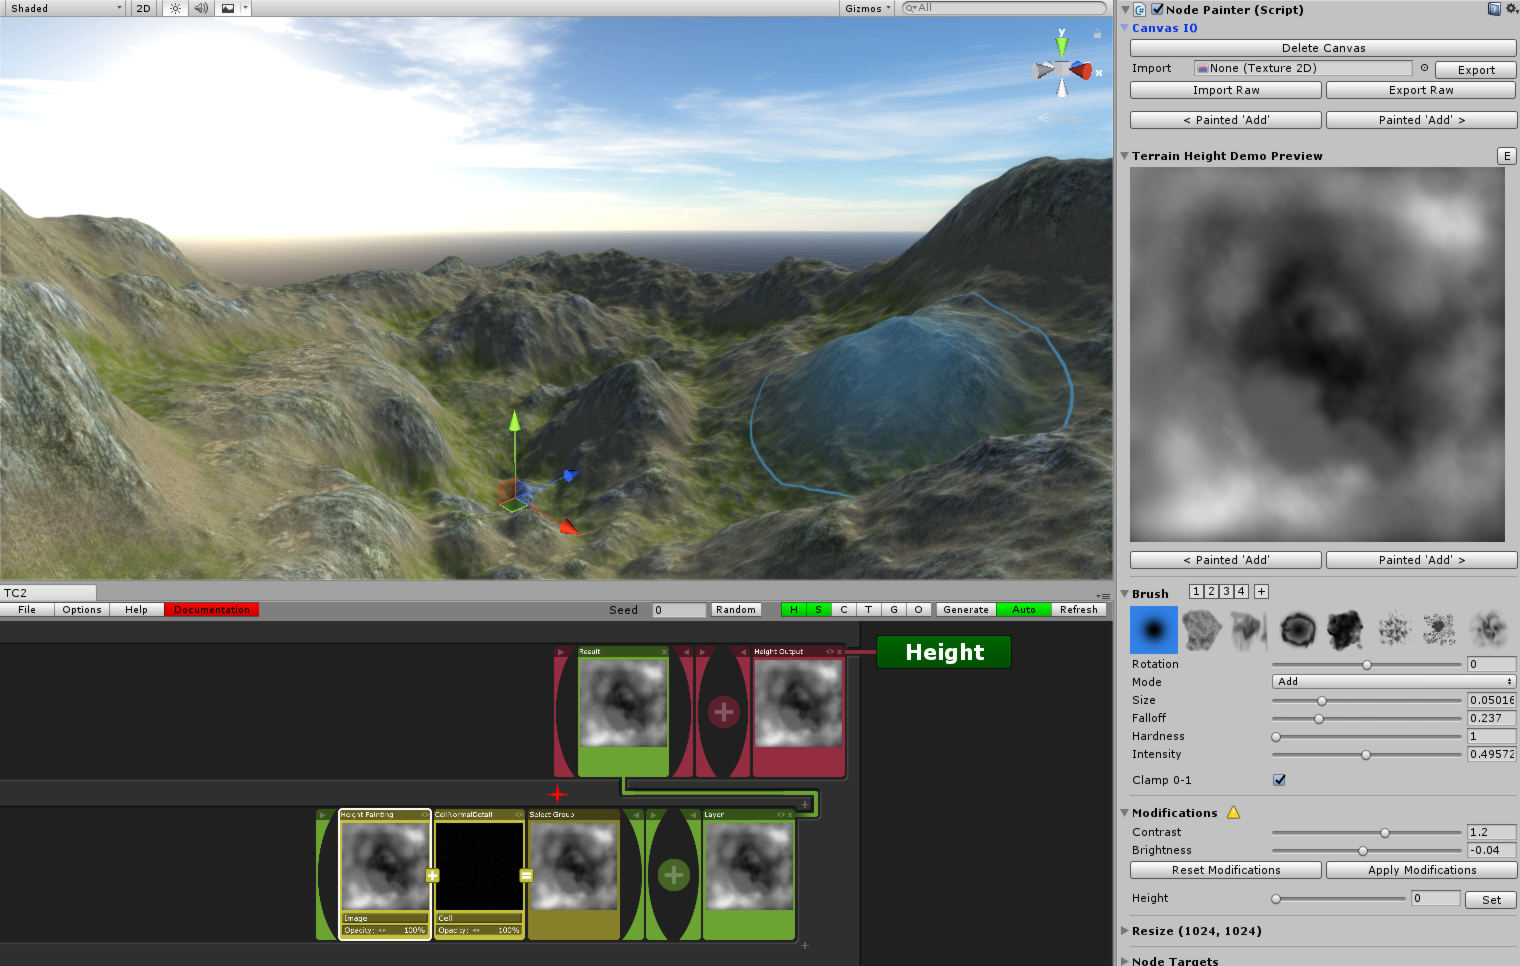
Task: Enable the Clamp 0-1 checkbox
Action: click(1279, 780)
